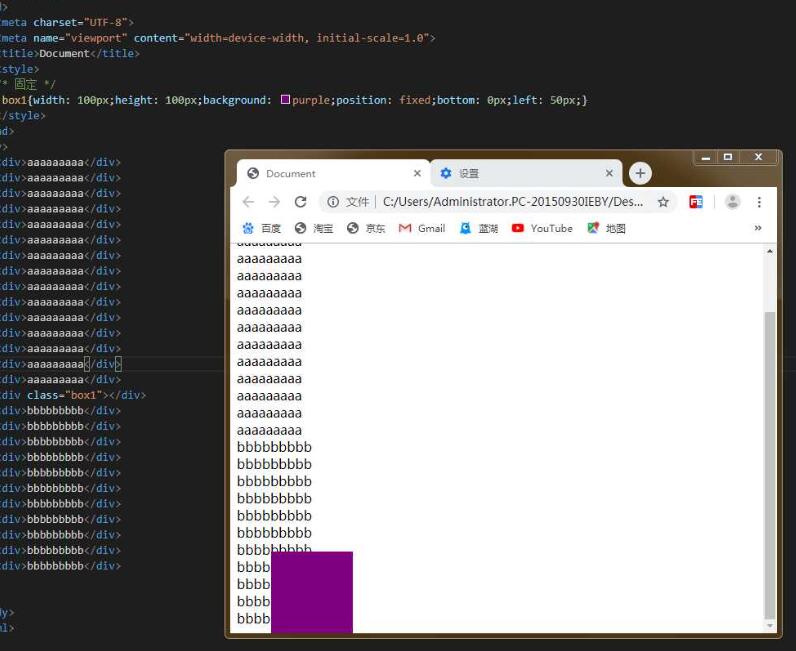
Task: Switch to the 设置 settings tab
Action: 520,173
